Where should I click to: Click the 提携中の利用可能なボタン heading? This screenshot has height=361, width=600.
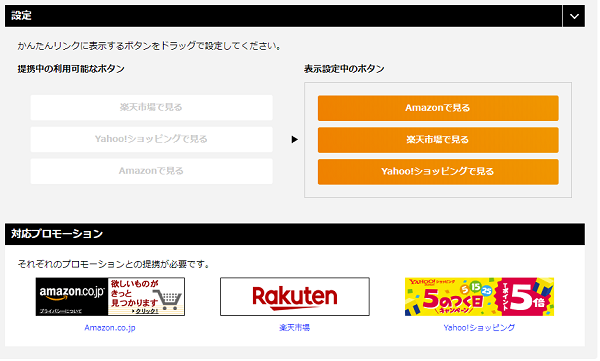pyautogui.click(x=72, y=69)
